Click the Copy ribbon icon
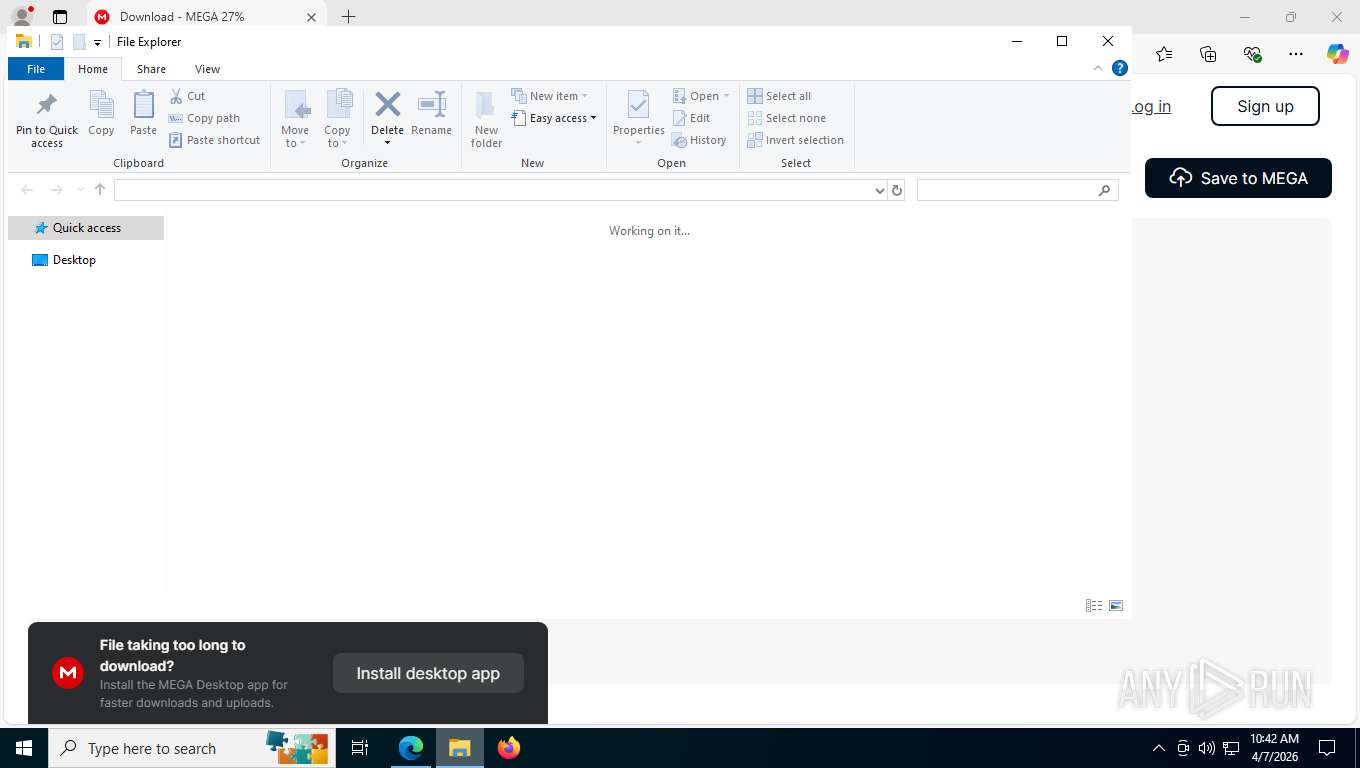This screenshot has width=1360, height=768. click(101, 104)
